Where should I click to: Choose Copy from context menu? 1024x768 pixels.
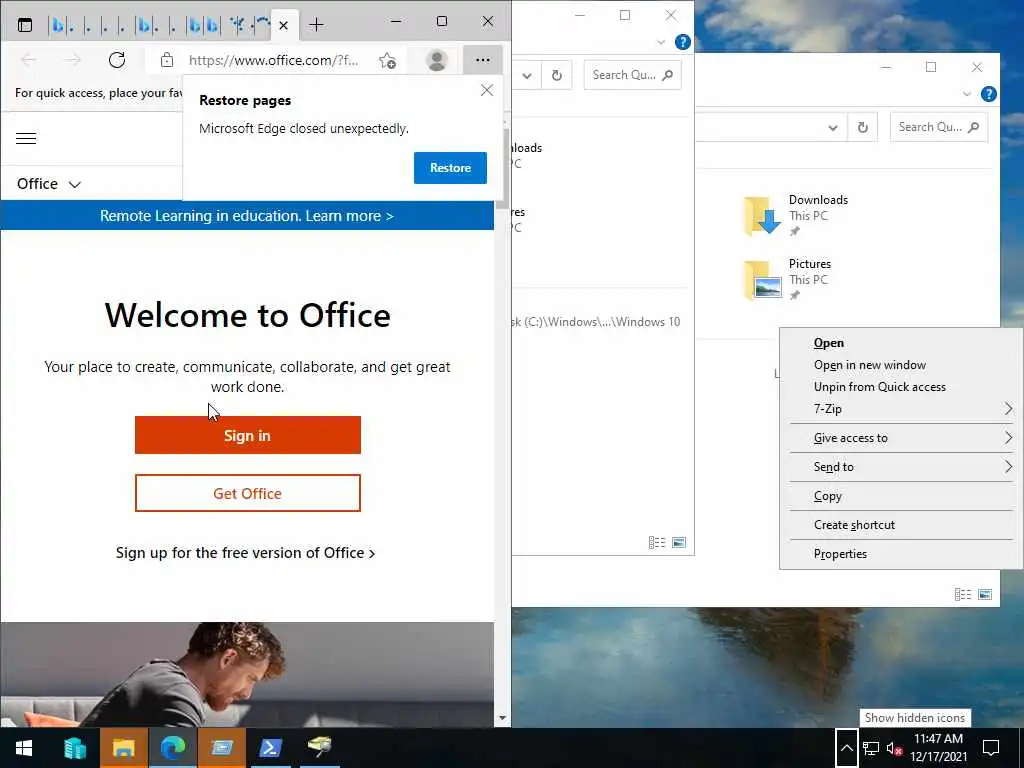pos(902,496)
